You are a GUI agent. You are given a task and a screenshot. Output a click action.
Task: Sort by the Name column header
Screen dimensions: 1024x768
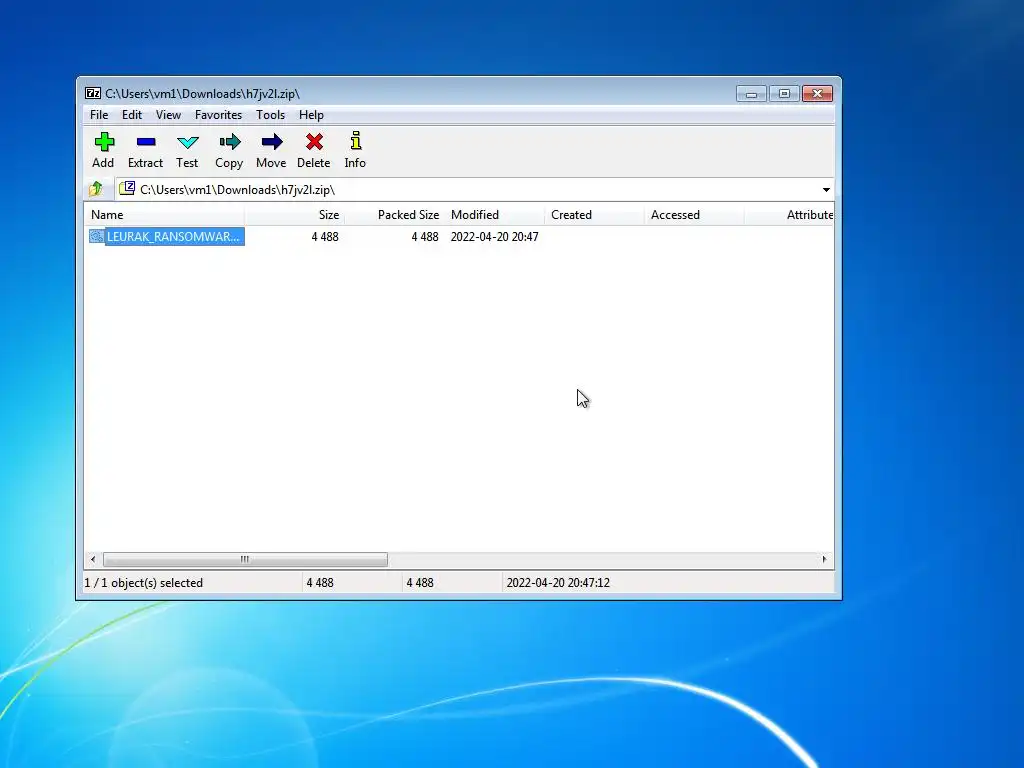pyautogui.click(x=165, y=215)
